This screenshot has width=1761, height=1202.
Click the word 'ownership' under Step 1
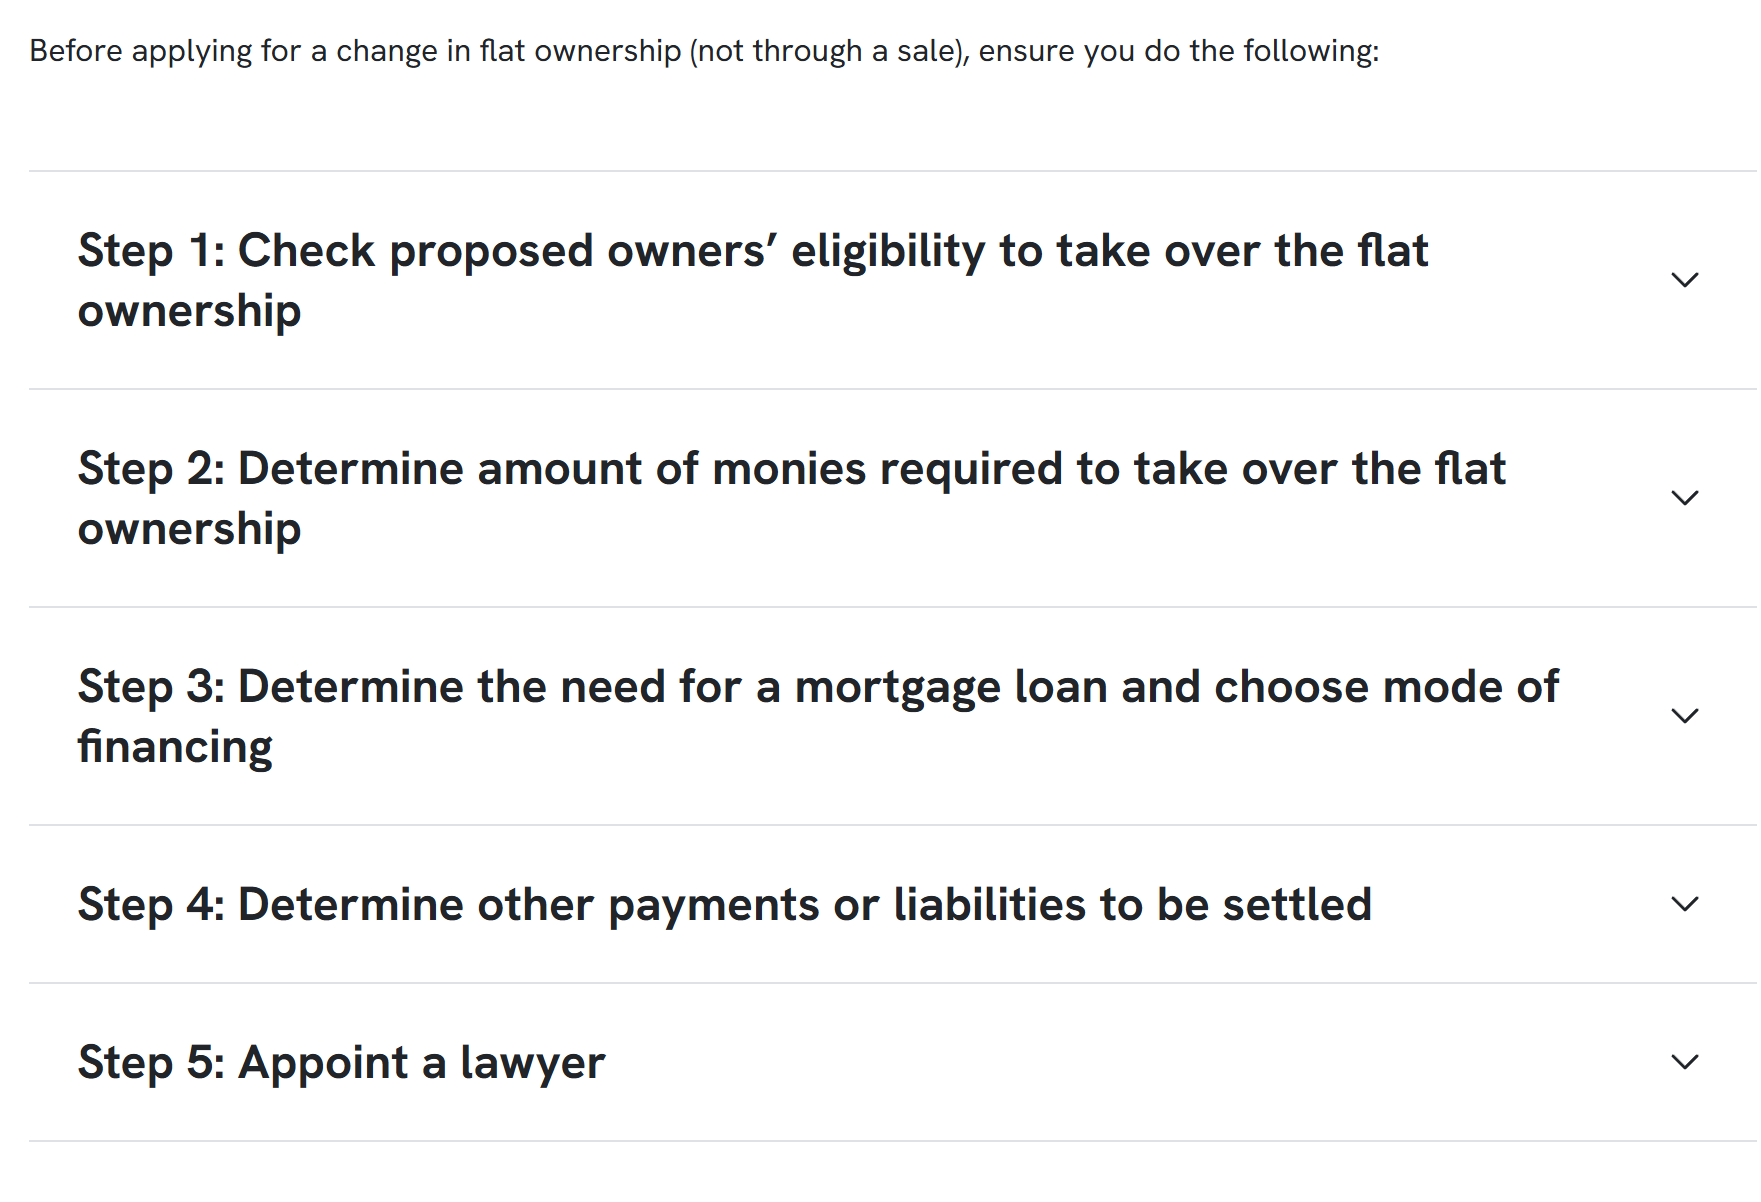tap(190, 312)
